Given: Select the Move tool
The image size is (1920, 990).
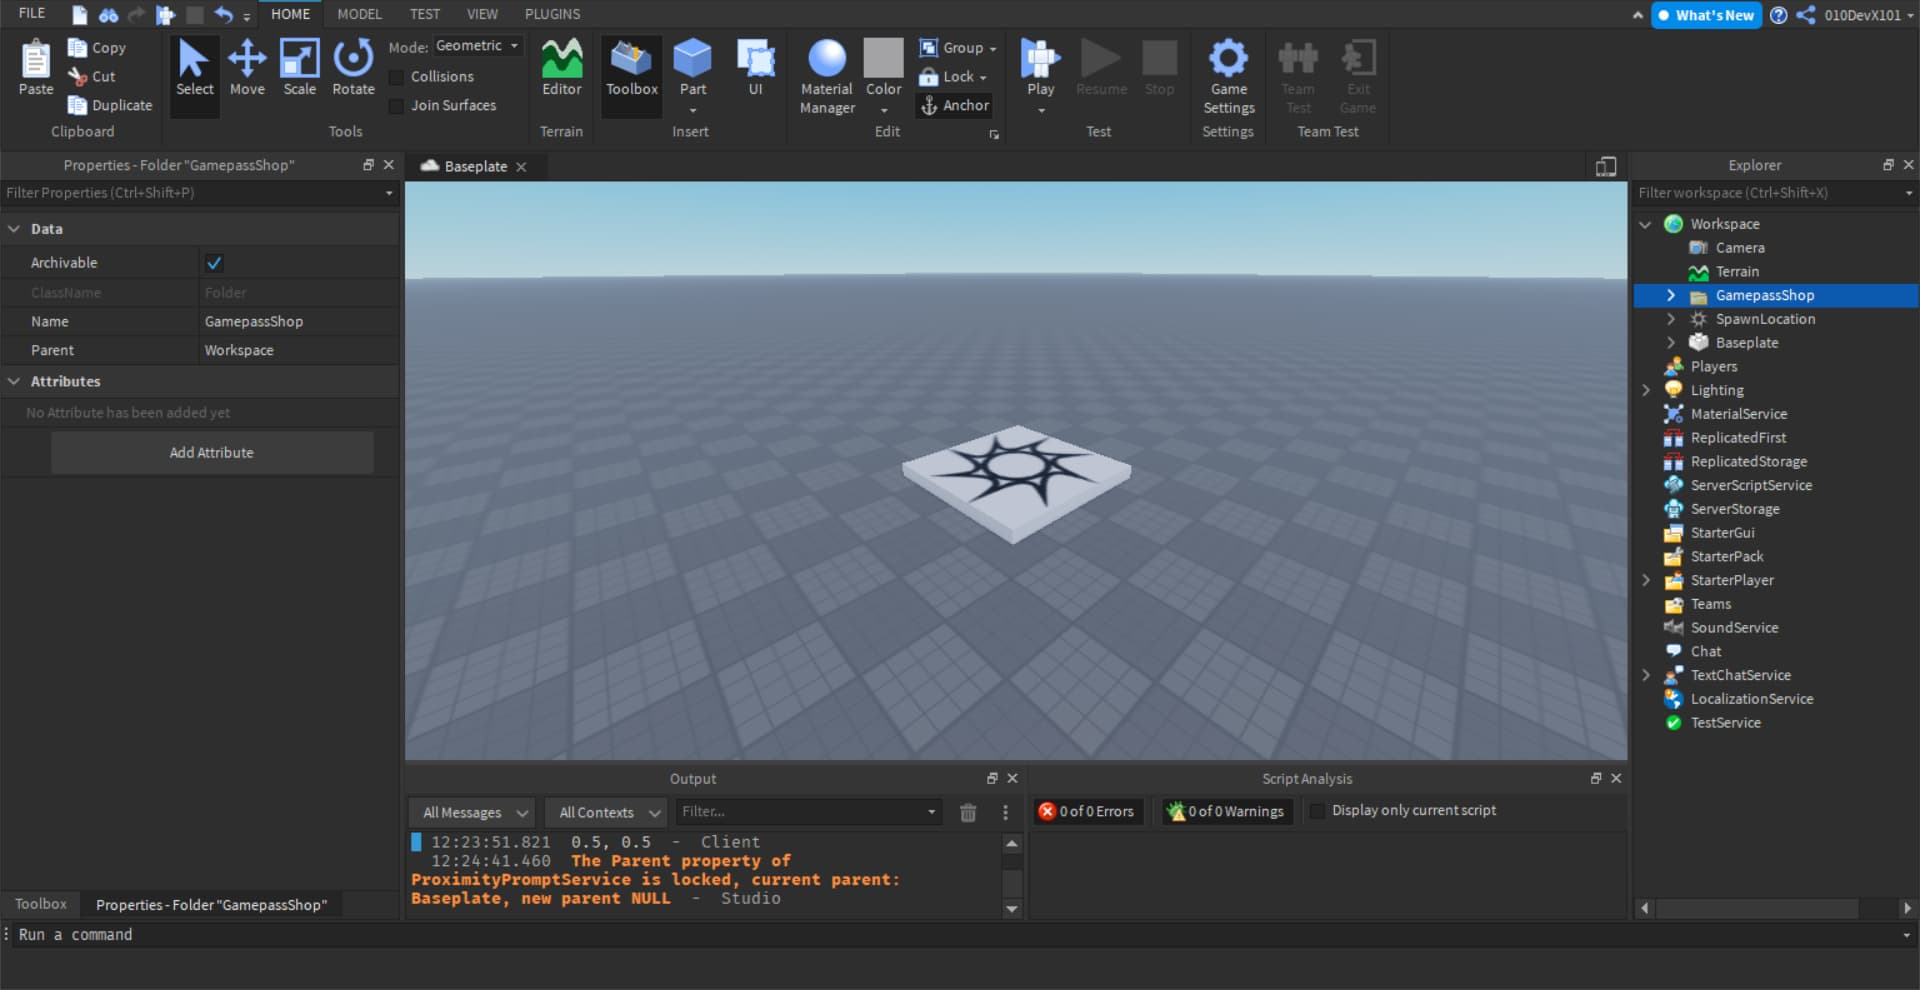Looking at the screenshot, I should click(x=247, y=68).
